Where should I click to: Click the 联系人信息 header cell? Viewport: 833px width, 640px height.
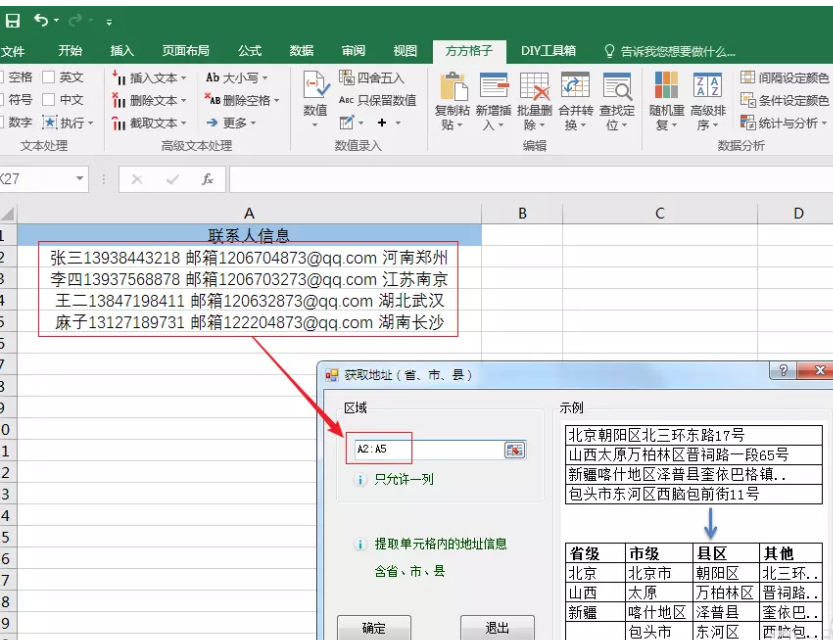pyautogui.click(x=249, y=235)
